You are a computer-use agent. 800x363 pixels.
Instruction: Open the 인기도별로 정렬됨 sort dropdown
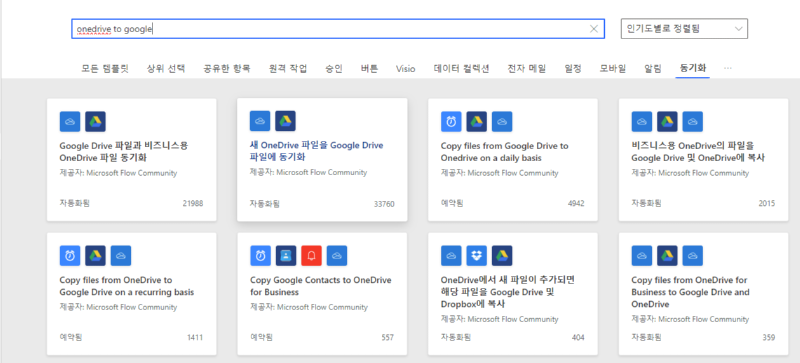pyautogui.click(x=684, y=29)
